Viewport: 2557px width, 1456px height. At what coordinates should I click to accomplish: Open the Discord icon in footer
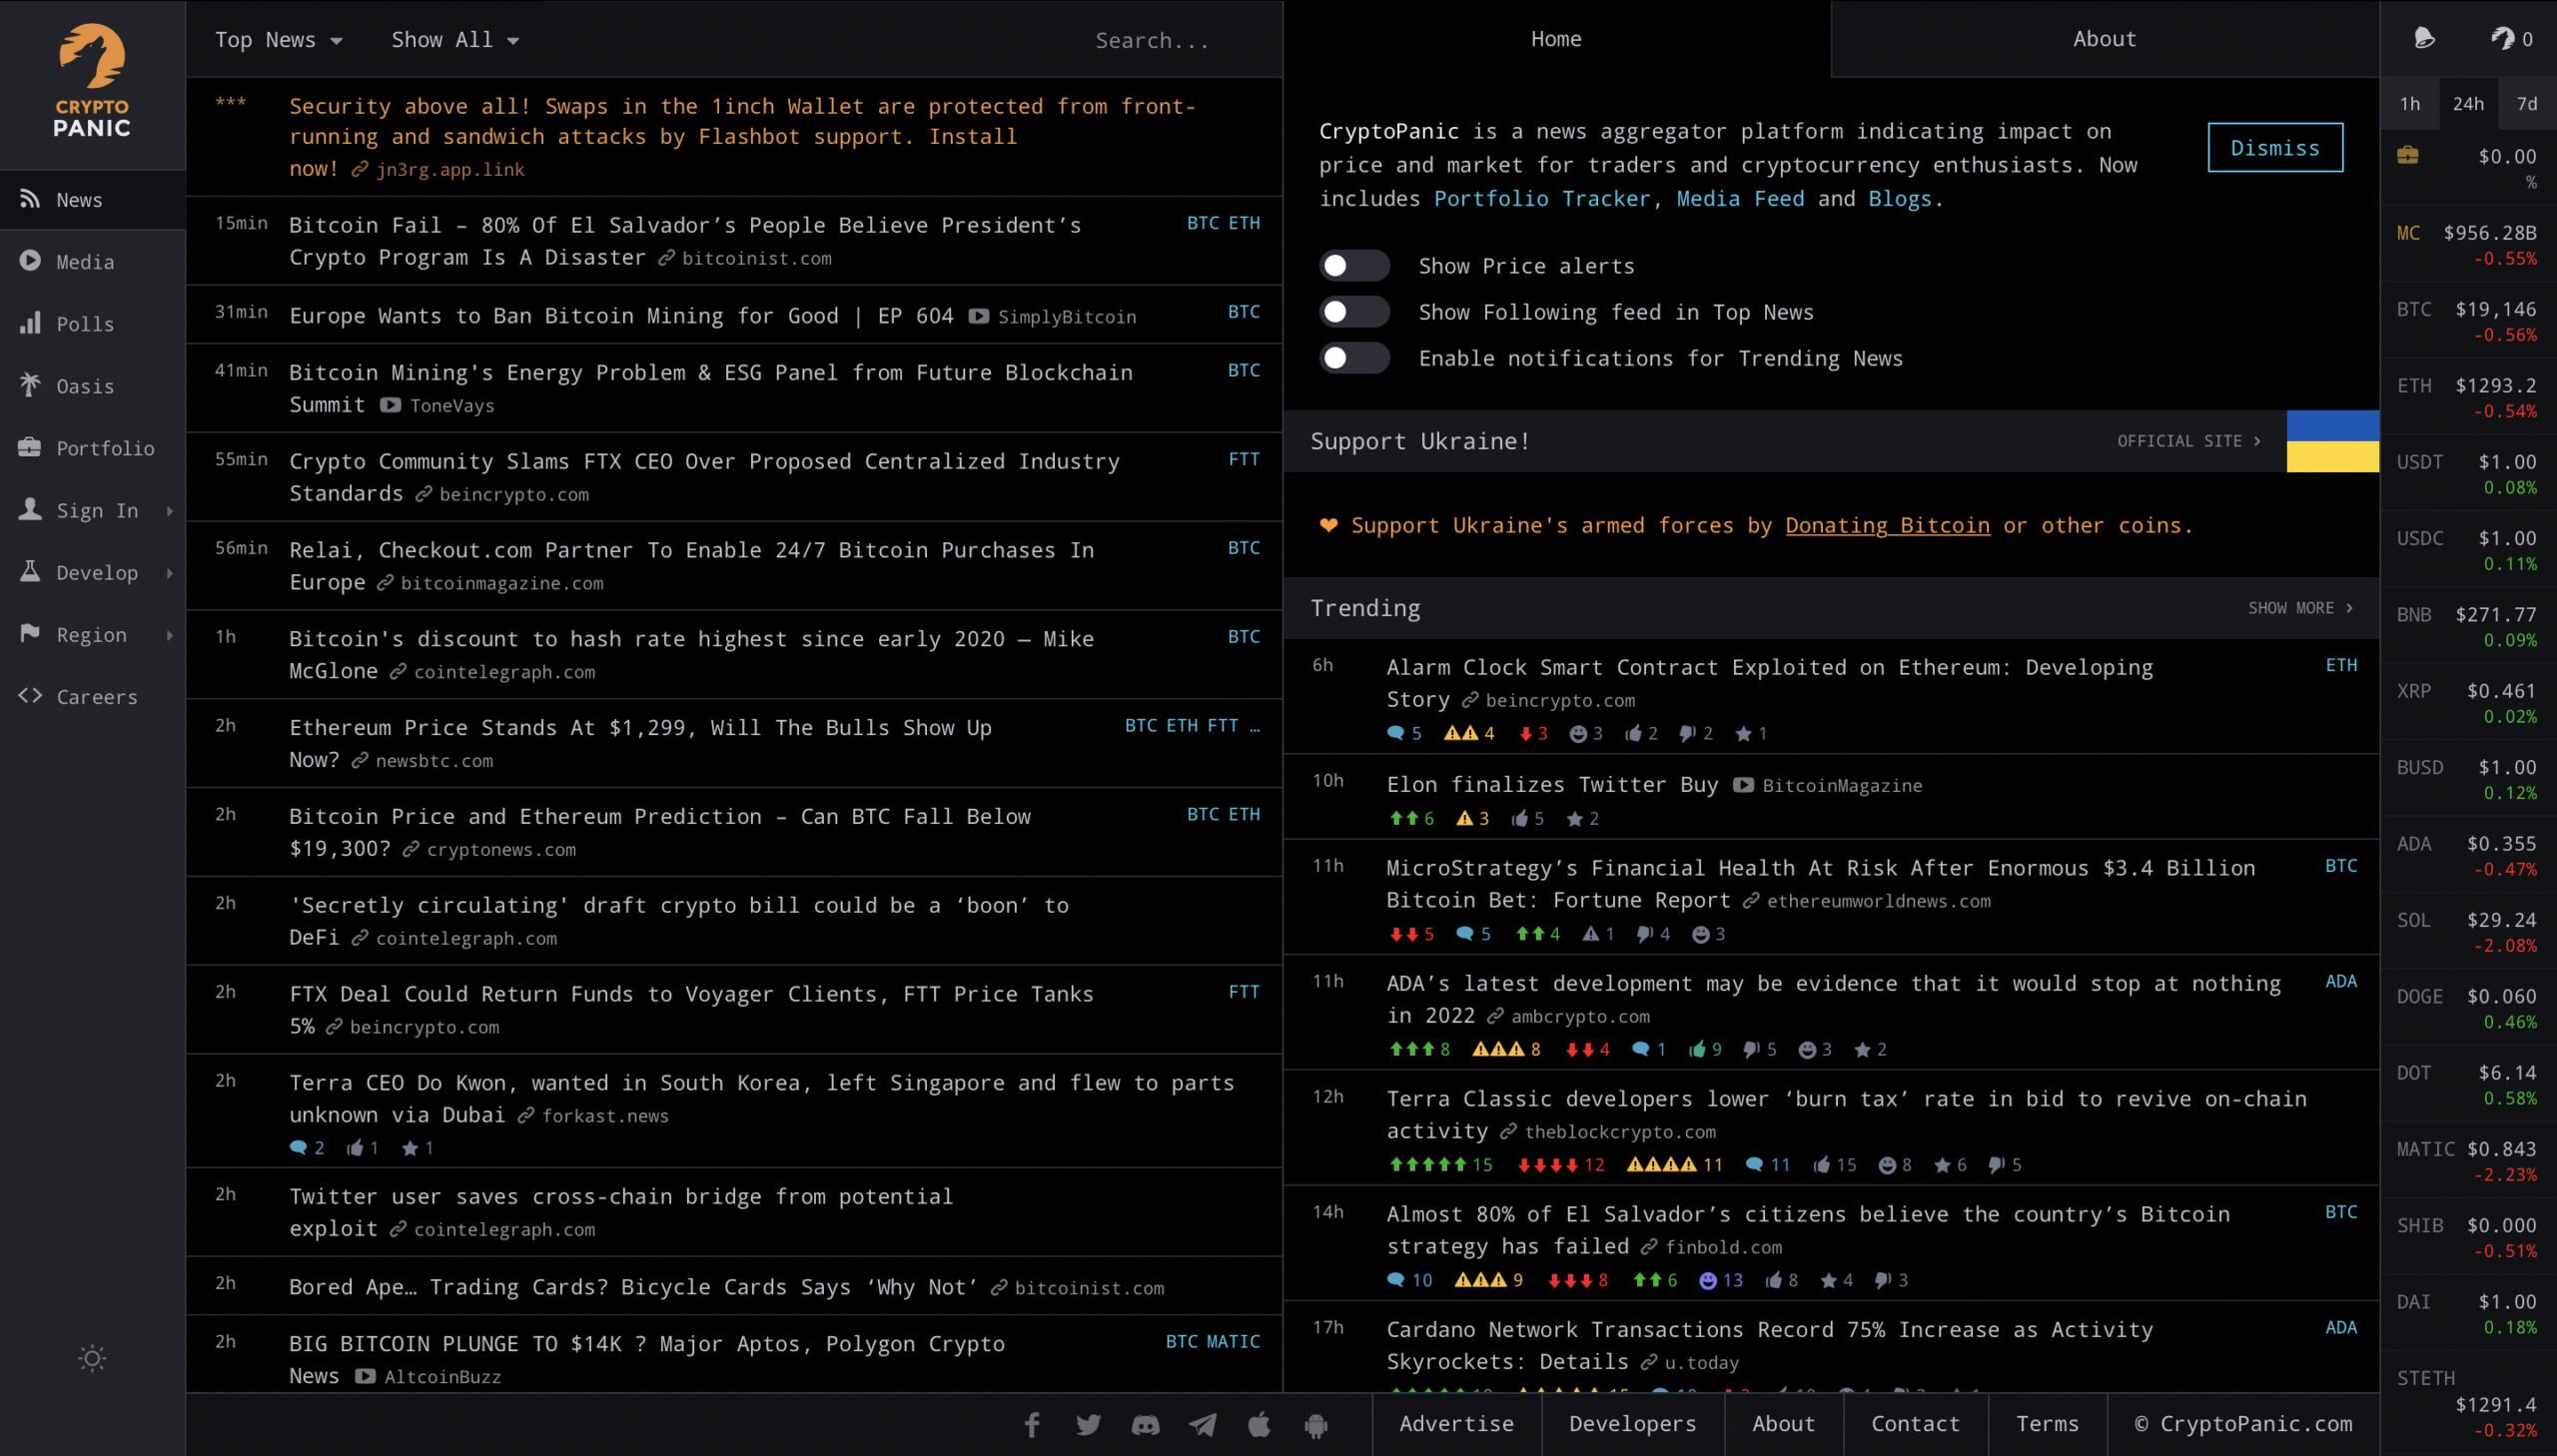click(1145, 1425)
